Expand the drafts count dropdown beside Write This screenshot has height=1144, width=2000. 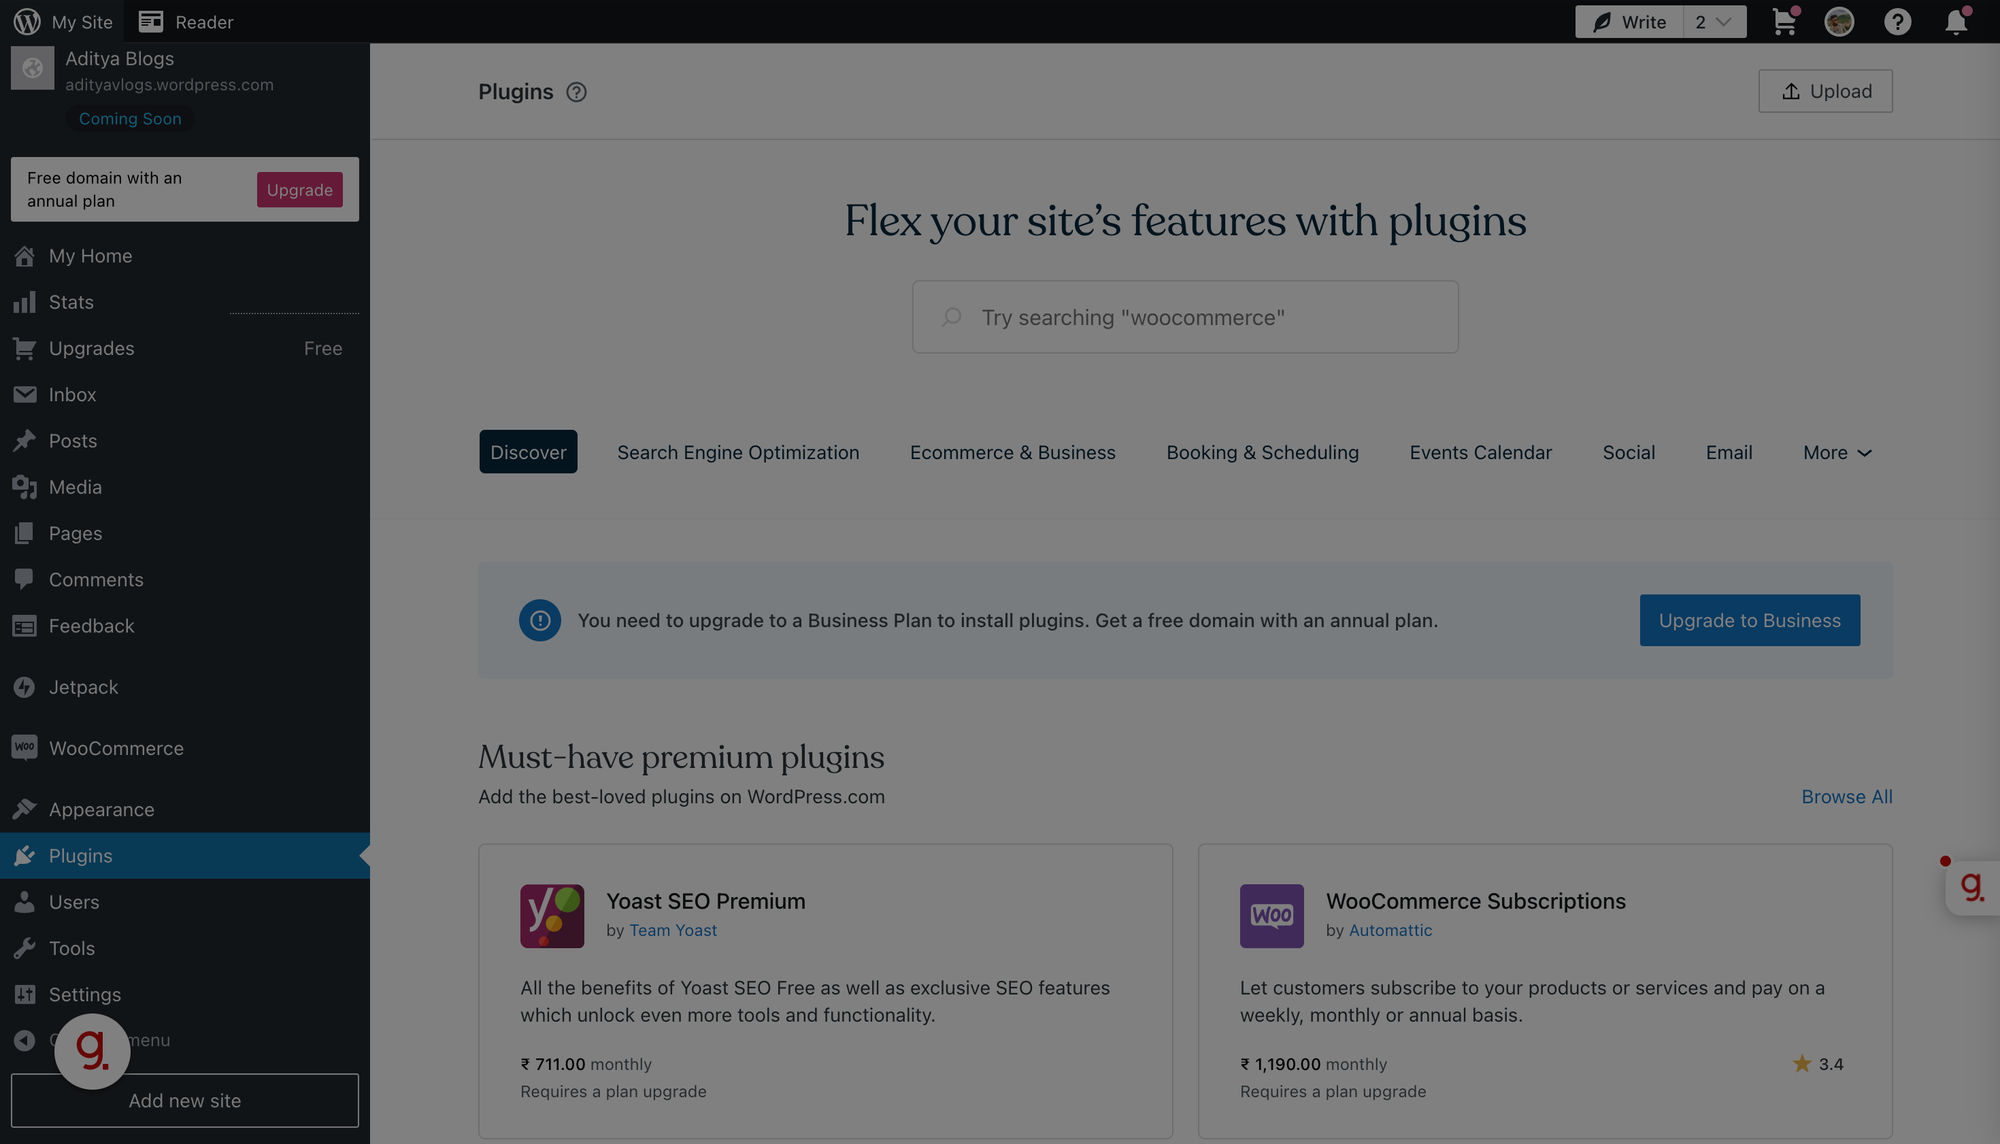click(1714, 22)
